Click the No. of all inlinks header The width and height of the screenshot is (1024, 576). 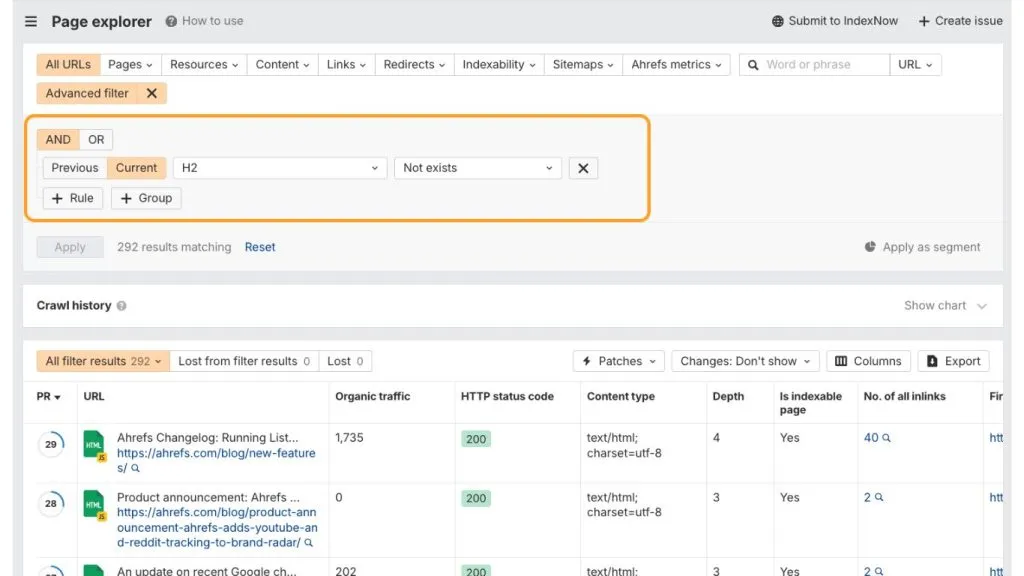pos(904,396)
